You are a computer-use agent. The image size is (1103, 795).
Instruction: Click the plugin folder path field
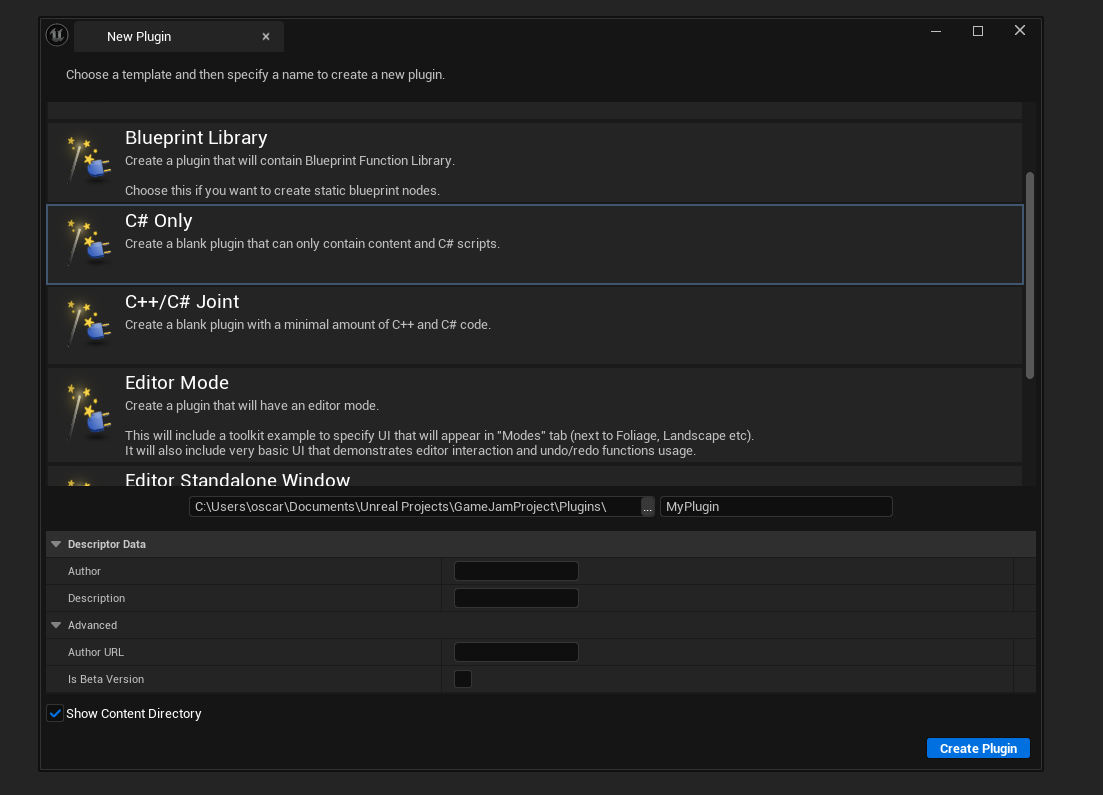coord(414,507)
